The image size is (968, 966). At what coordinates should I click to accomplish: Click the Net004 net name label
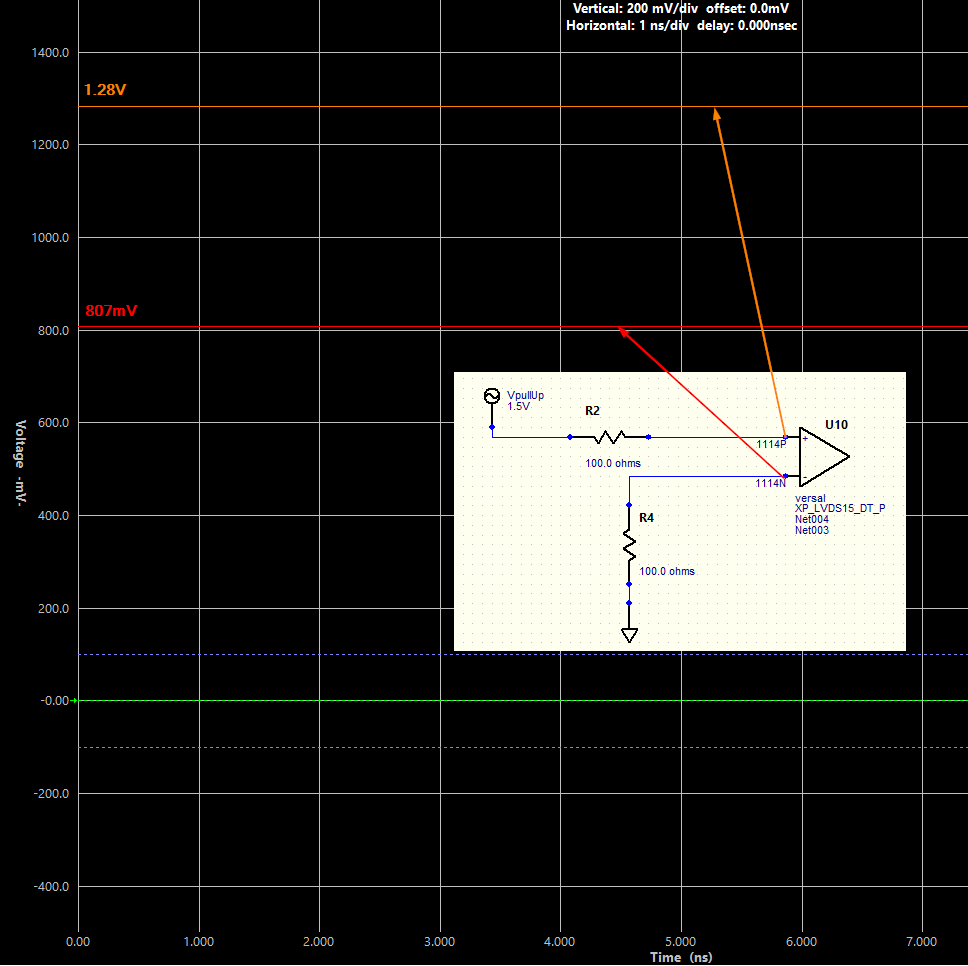click(x=810, y=519)
